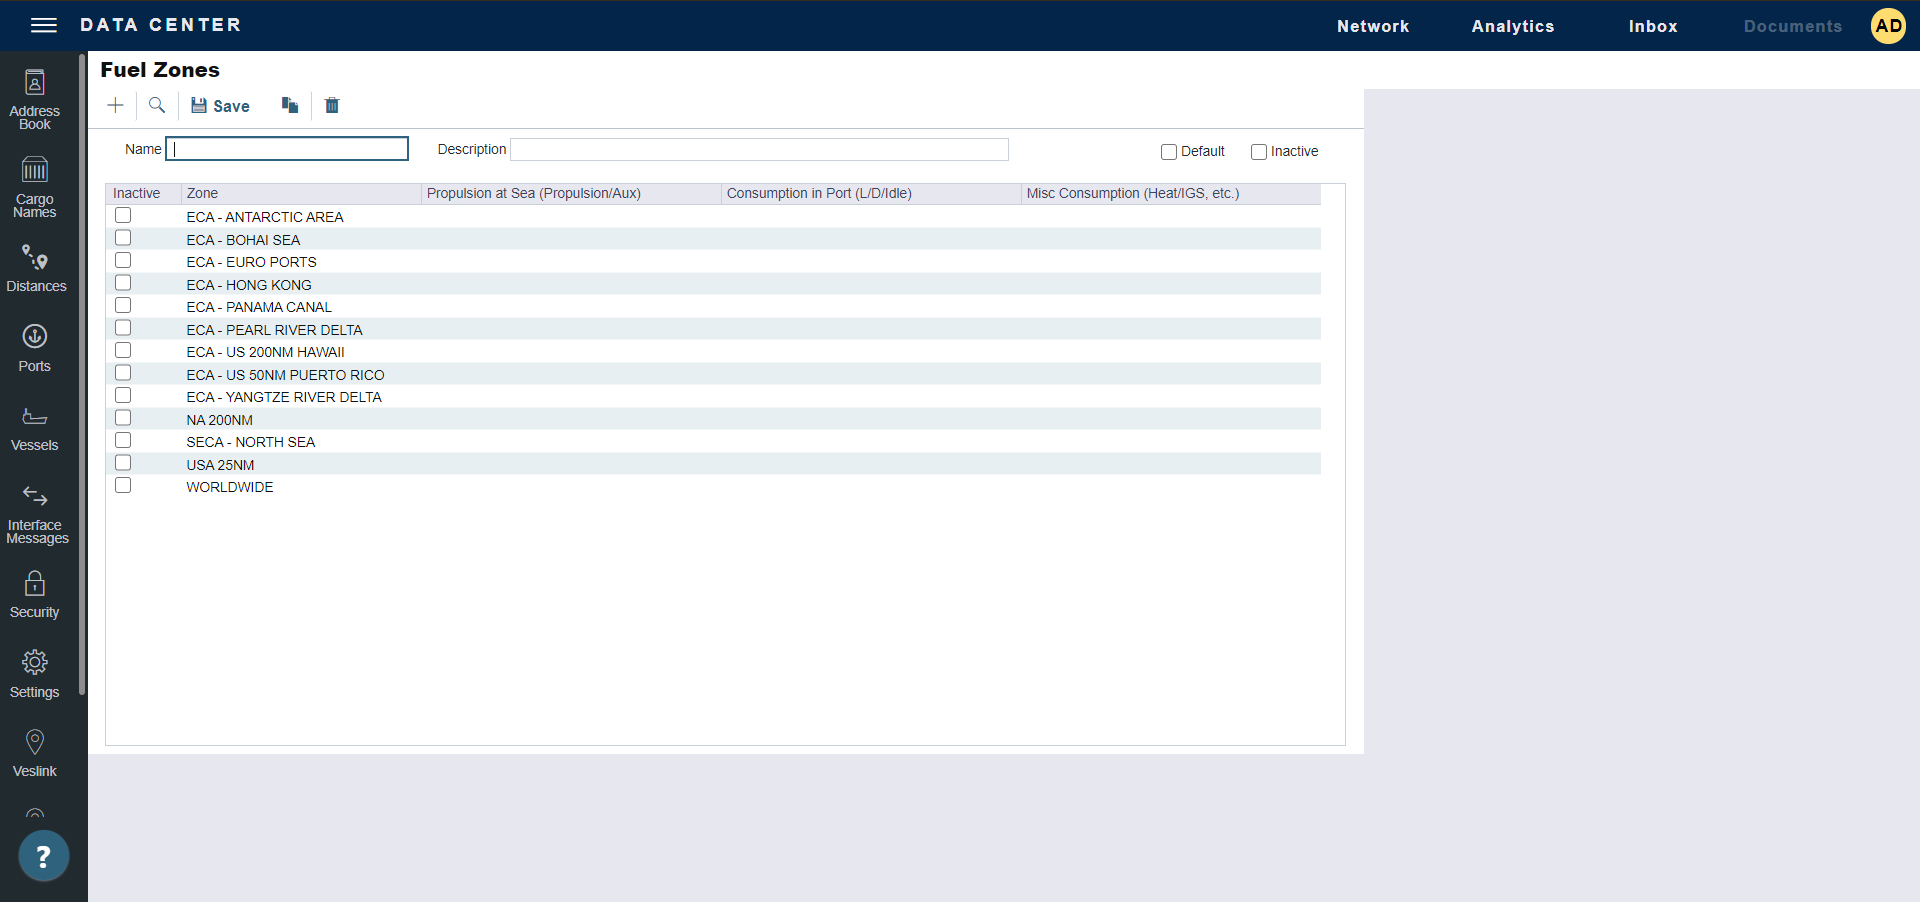Open the Analytics top menu
Image resolution: width=1920 pixels, height=902 pixels.
coord(1512,26)
